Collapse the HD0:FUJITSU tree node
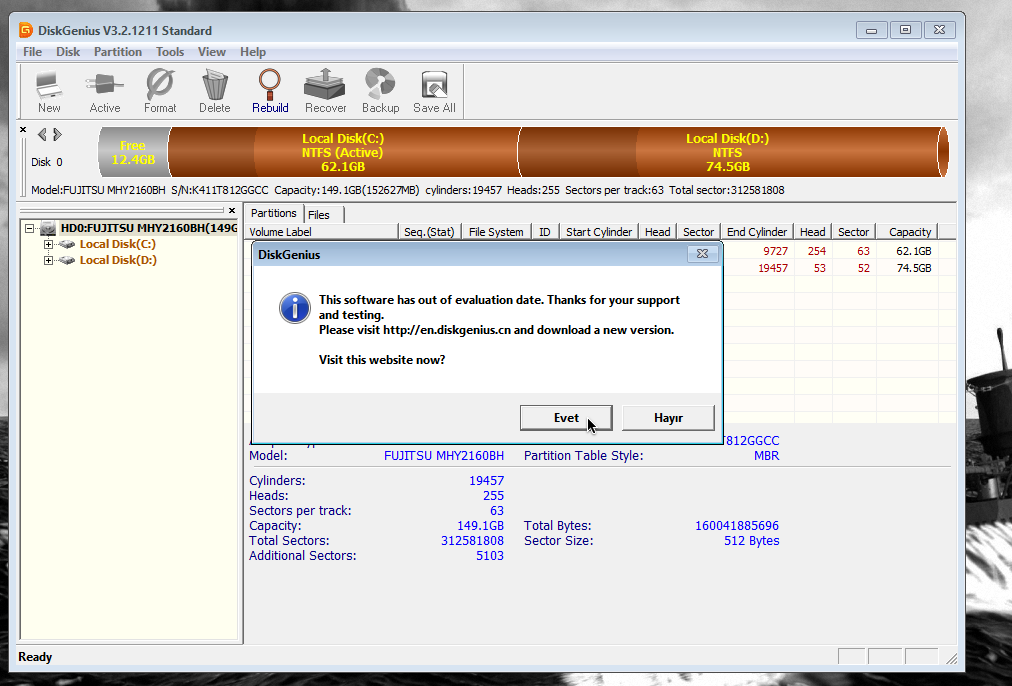 (x=29, y=228)
